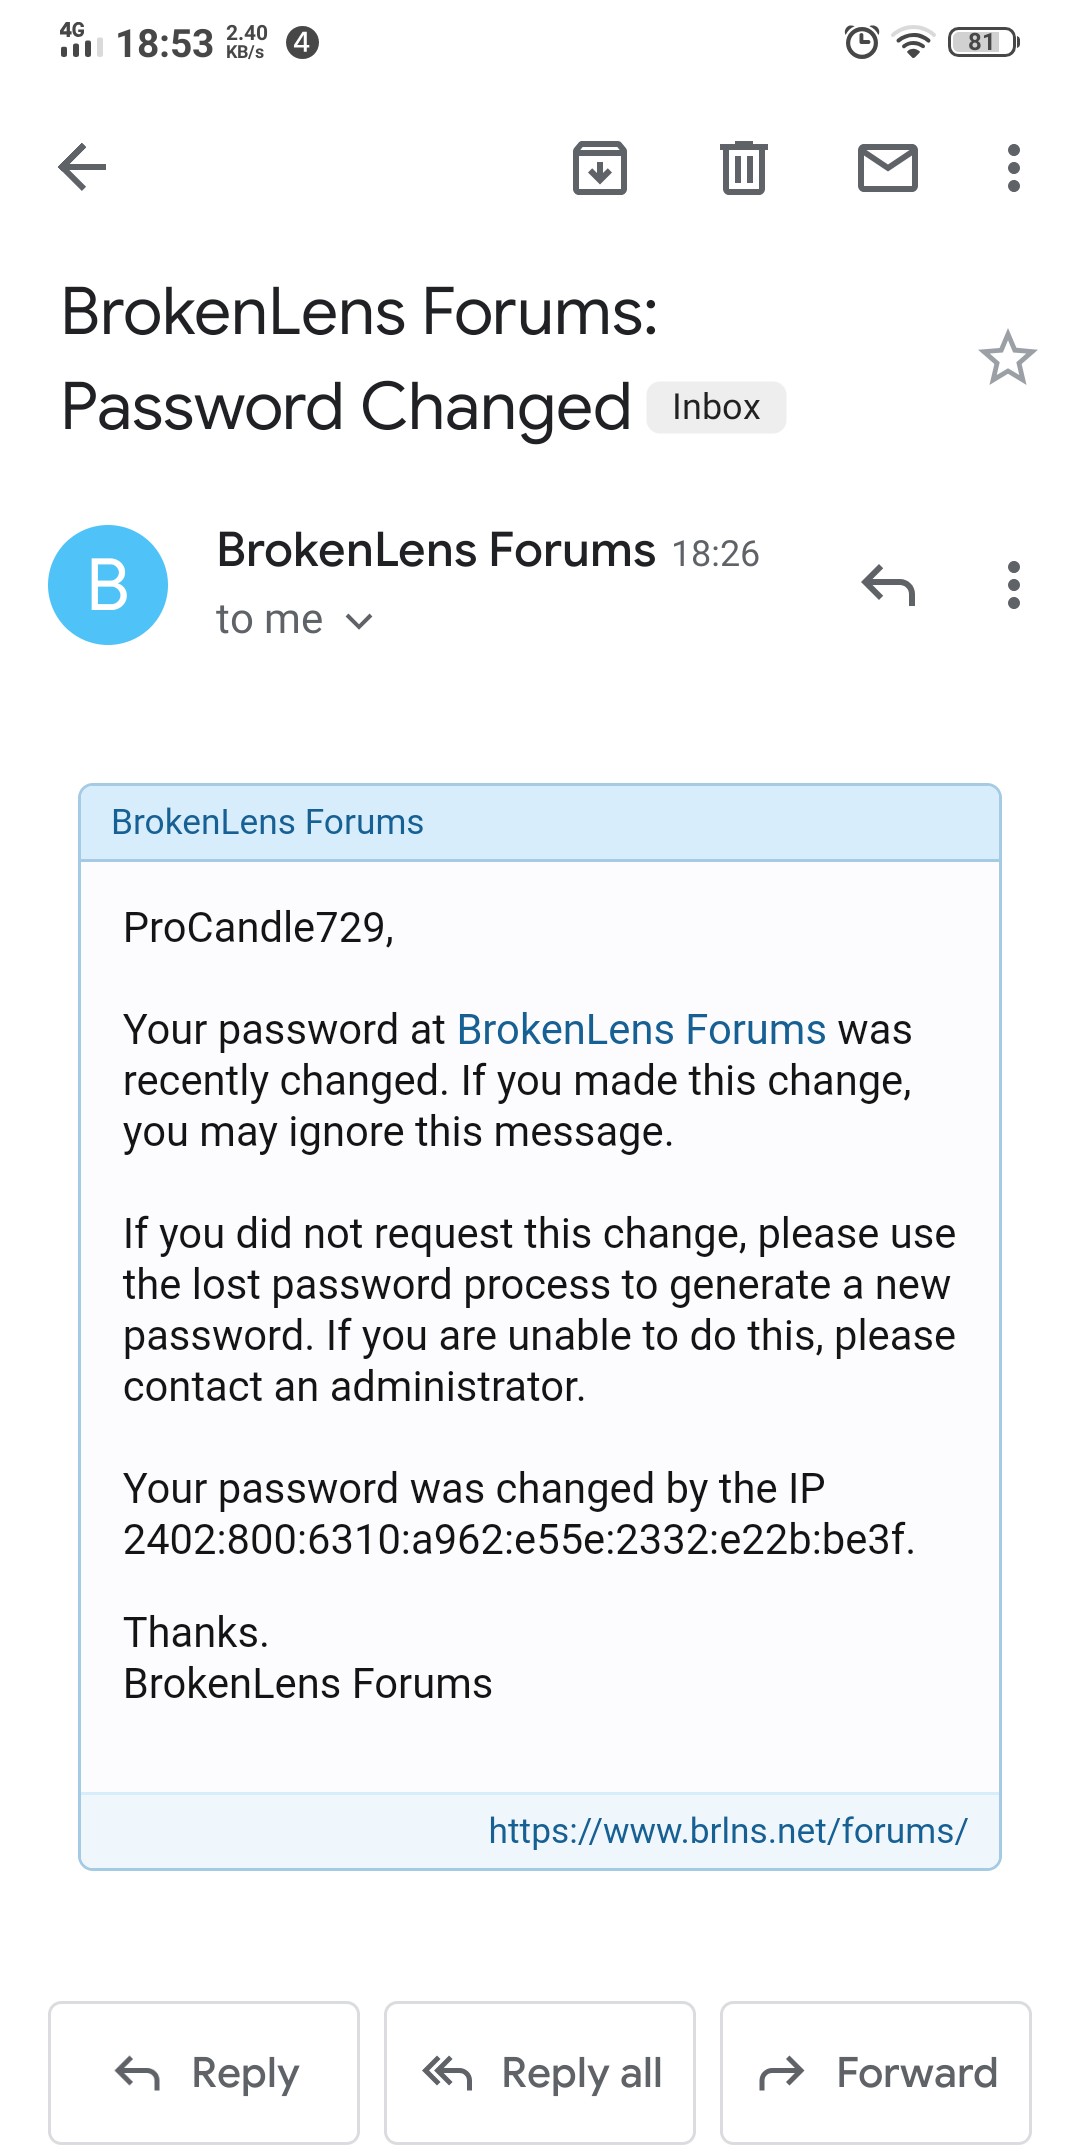This screenshot has width=1080, height=2154.
Task: Follow inline BrokenLens Forums link in body
Action: pyautogui.click(x=642, y=1030)
